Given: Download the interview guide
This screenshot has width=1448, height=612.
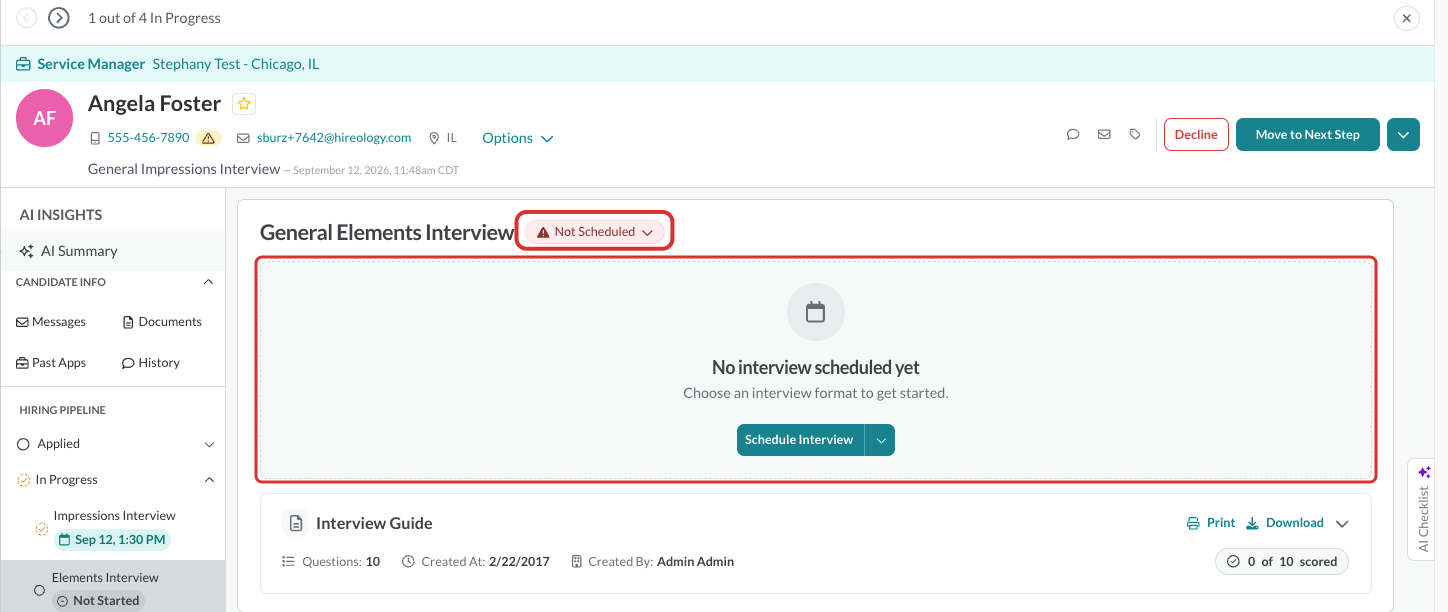Looking at the screenshot, I should [1285, 523].
